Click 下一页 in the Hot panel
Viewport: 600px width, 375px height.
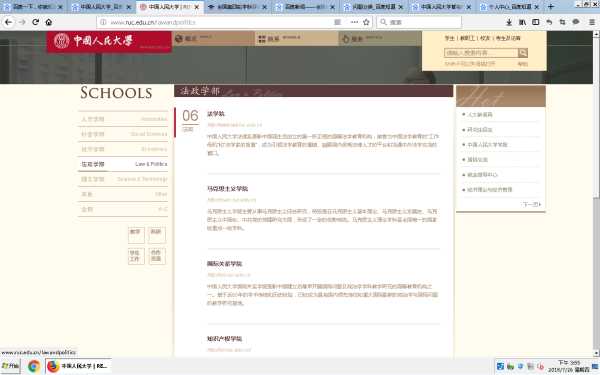pyautogui.click(x=532, y=204)
